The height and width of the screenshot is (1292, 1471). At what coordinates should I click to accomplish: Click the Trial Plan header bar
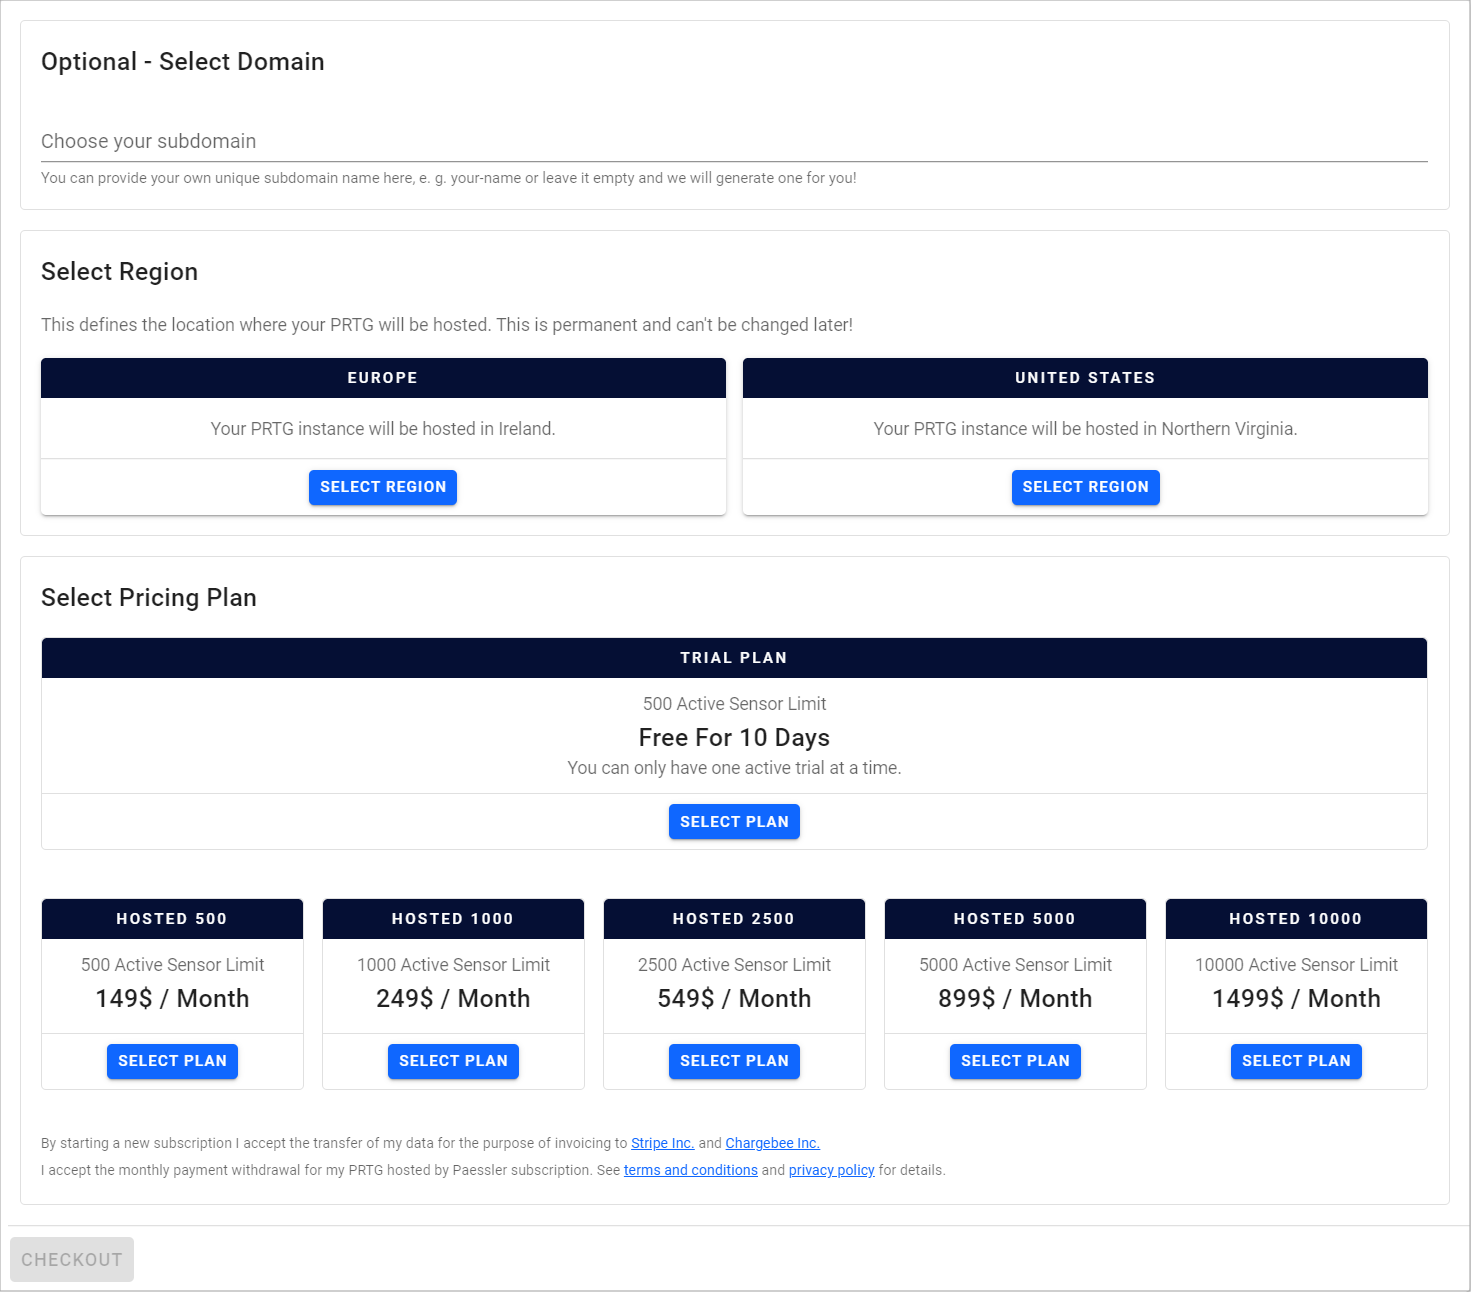coord(733,658)
